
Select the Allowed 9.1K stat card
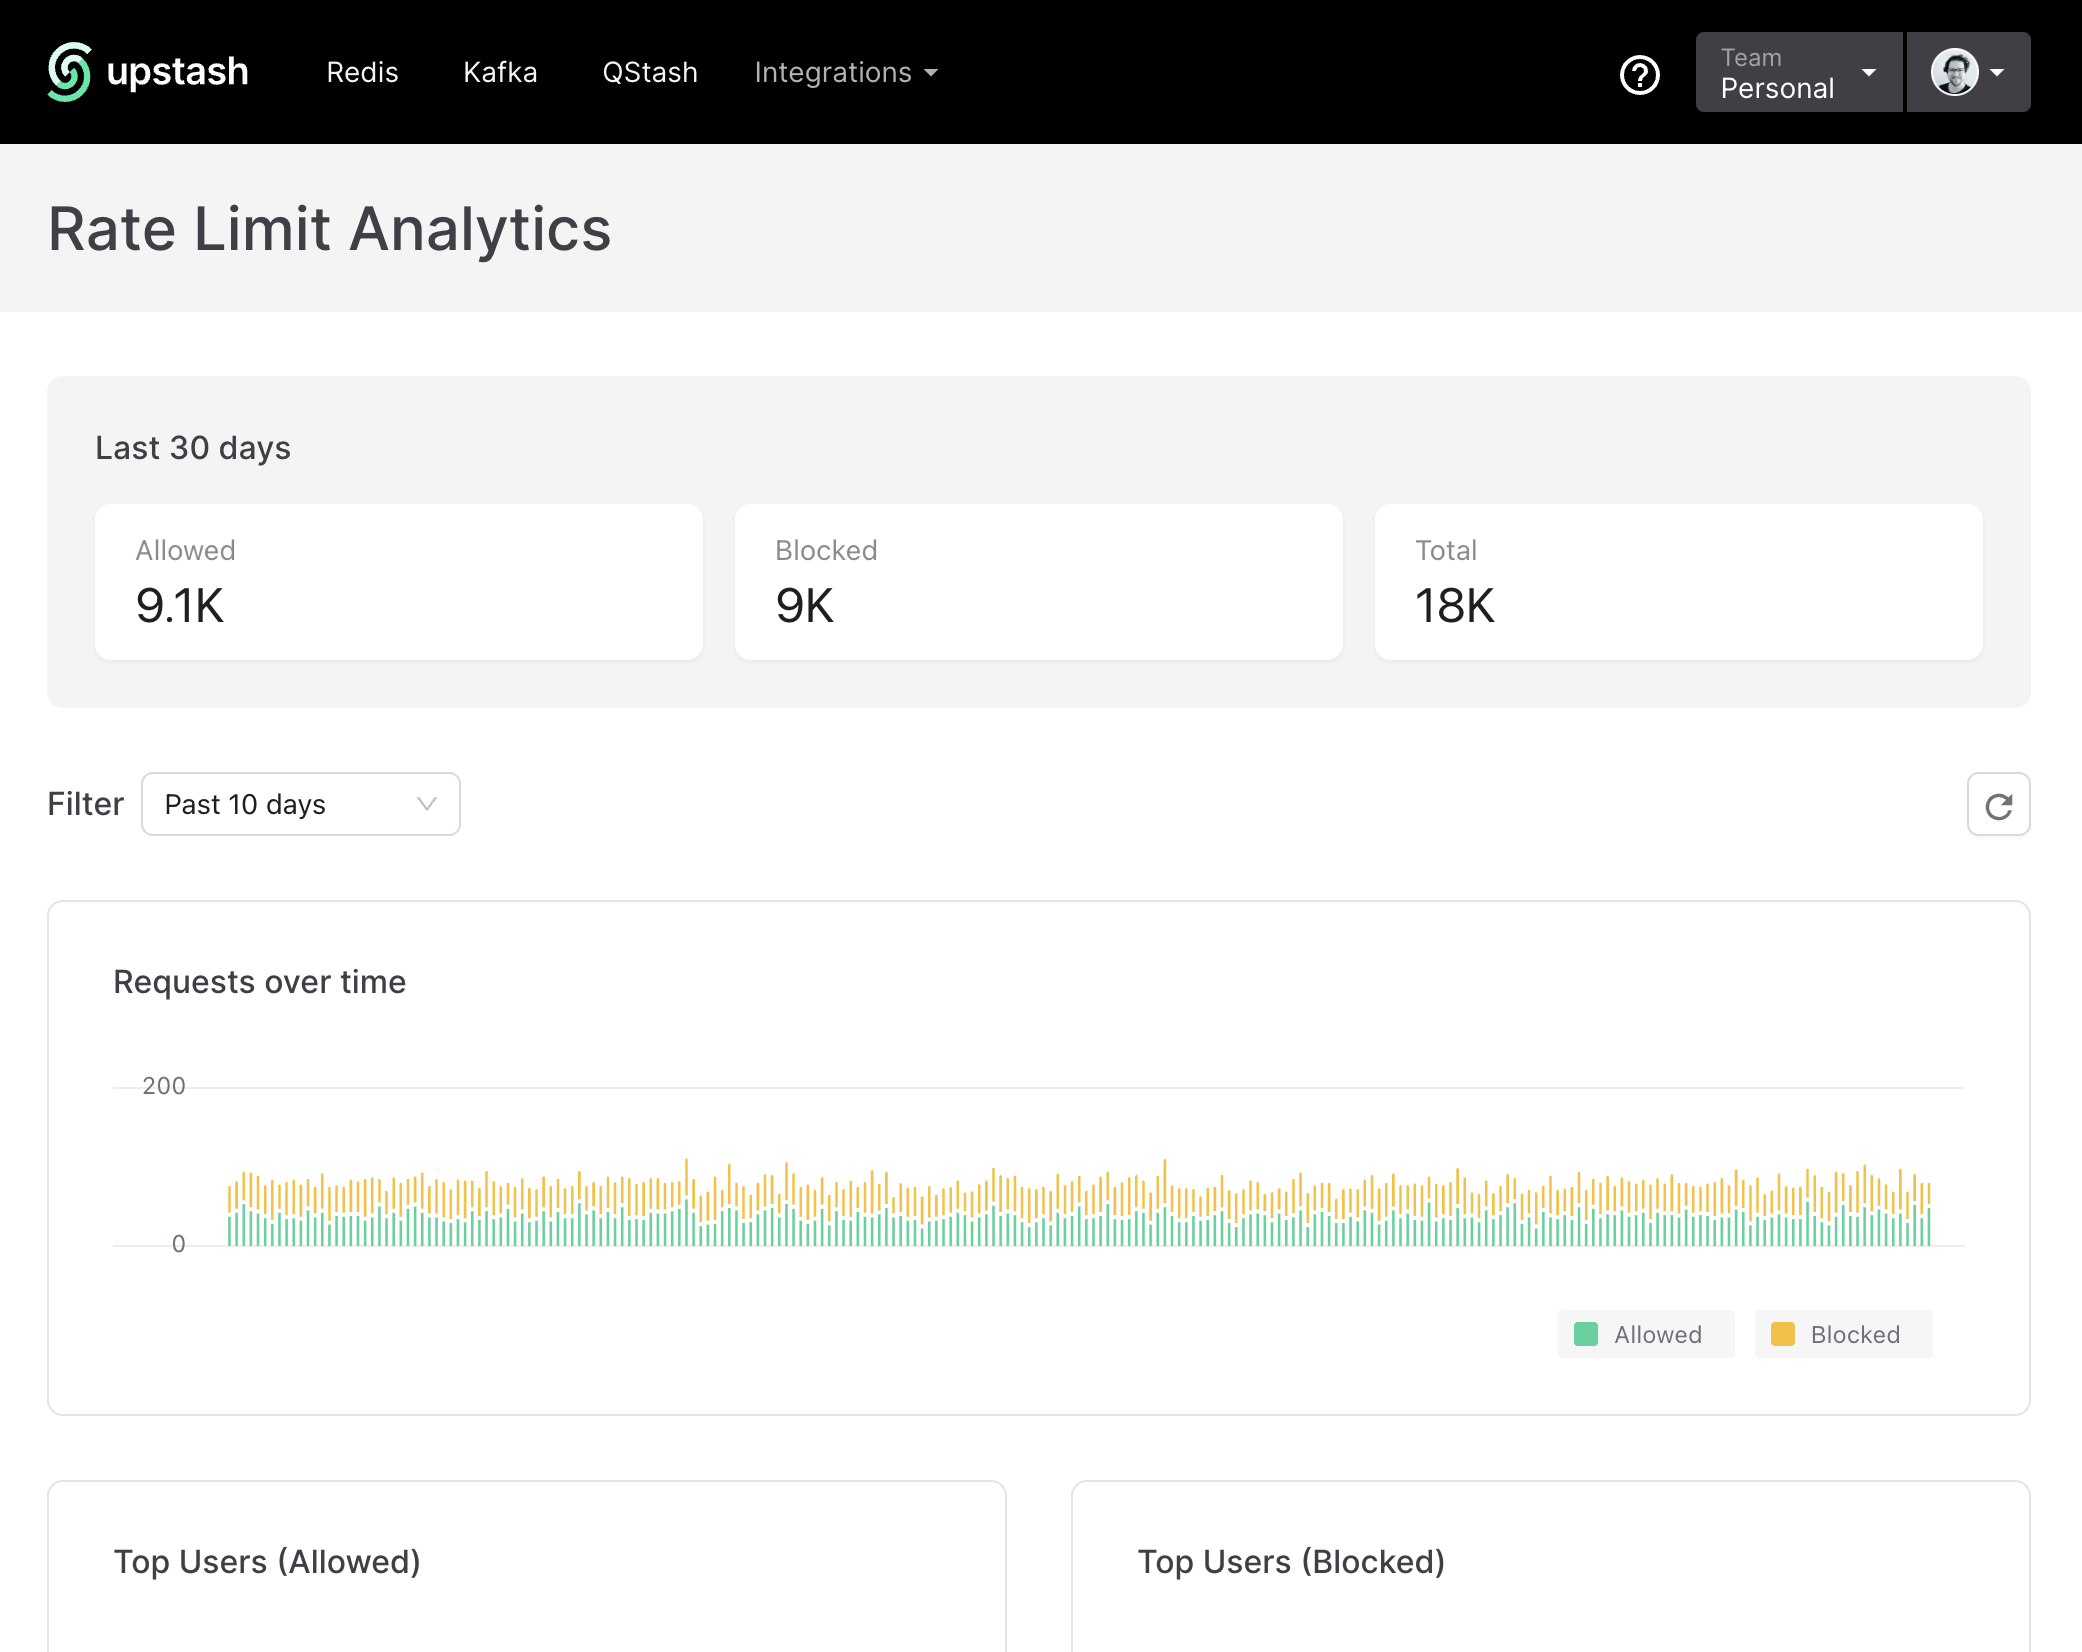(x=399, y=582)
